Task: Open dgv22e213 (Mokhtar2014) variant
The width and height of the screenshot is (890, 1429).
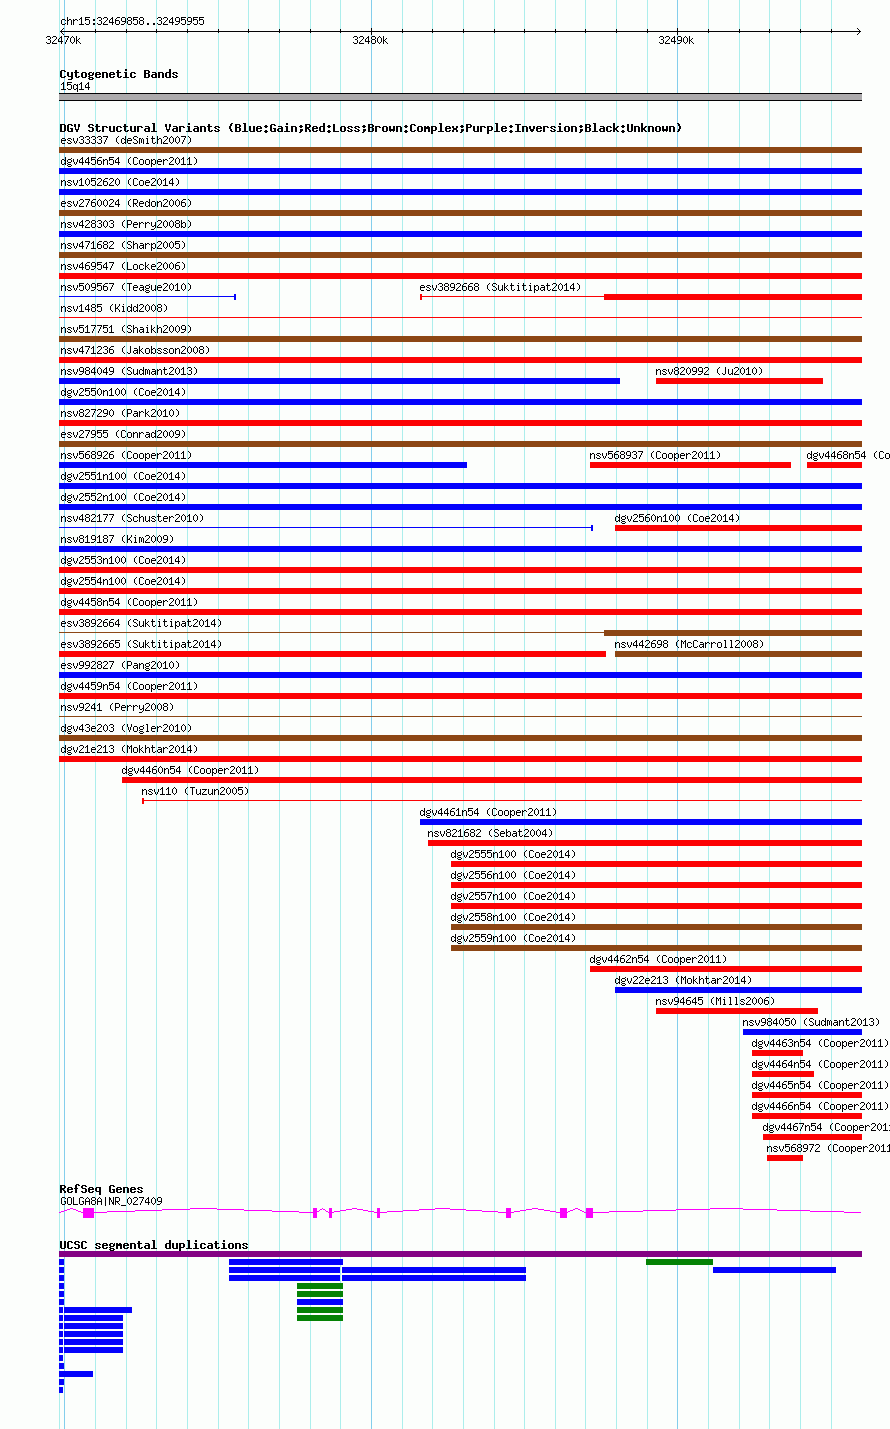Action: click(738, 990)
